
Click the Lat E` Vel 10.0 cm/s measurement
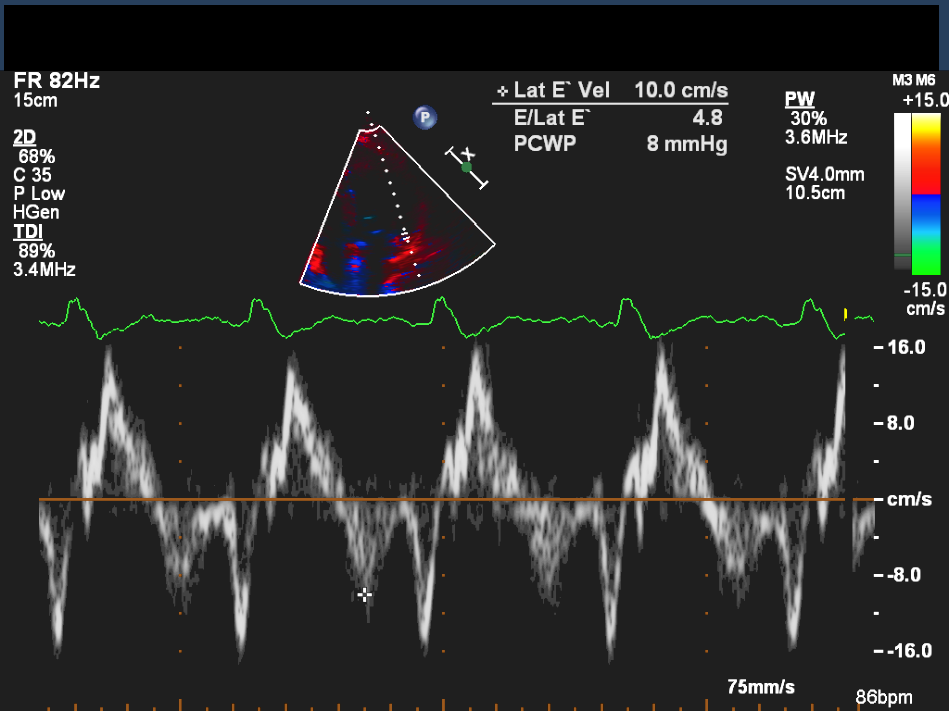(x=611, y=91)
